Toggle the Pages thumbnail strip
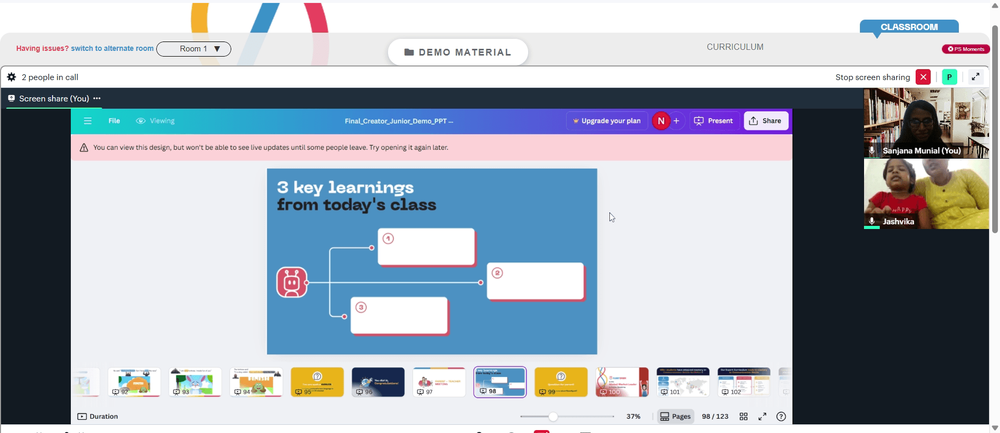 coord(675,416)
